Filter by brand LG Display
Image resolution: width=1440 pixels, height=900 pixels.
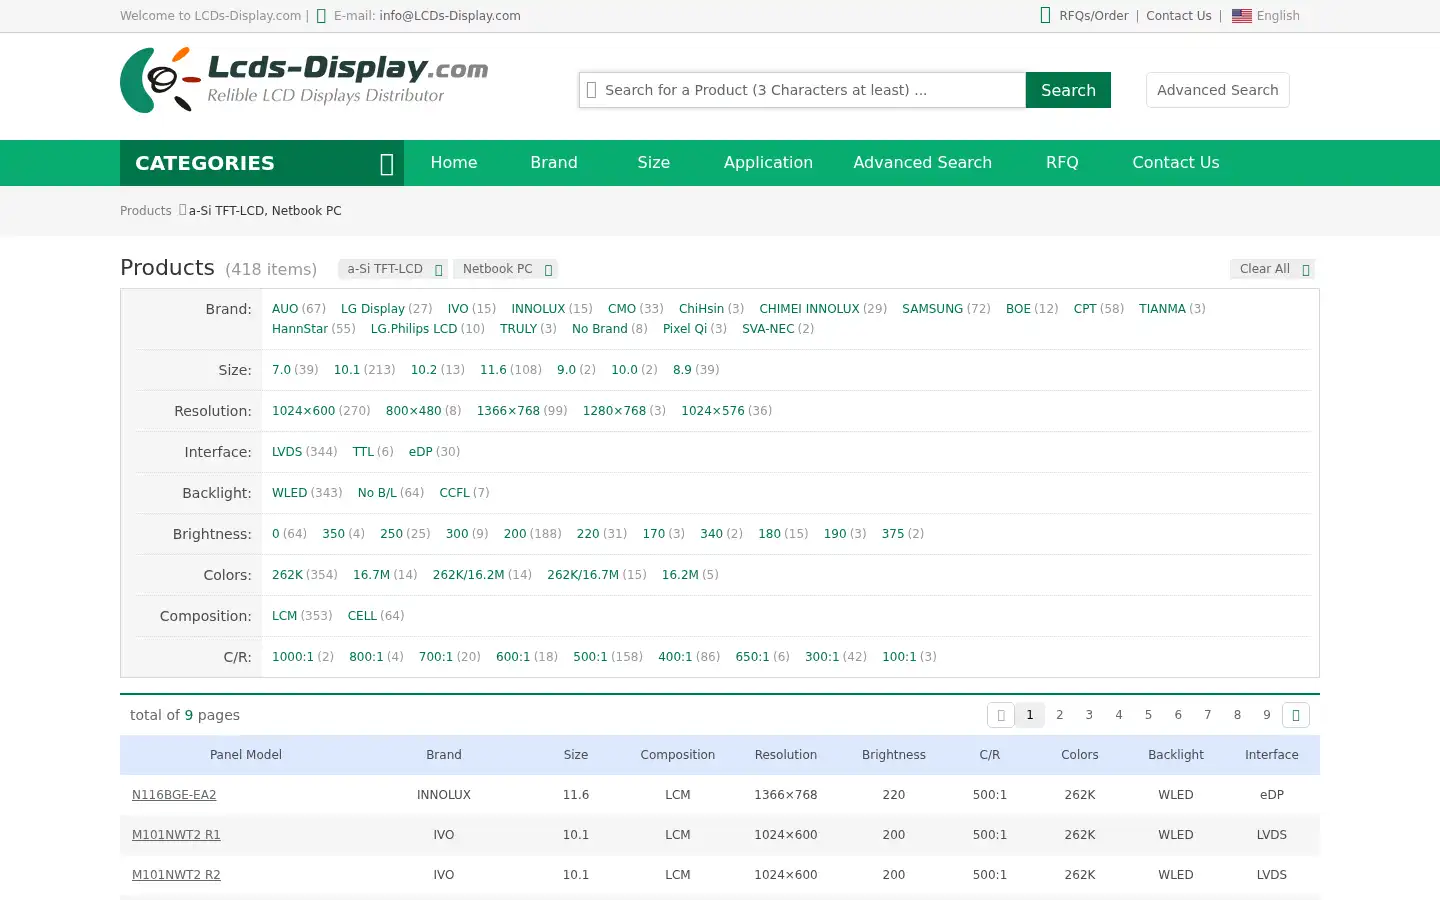click(373, 309)
